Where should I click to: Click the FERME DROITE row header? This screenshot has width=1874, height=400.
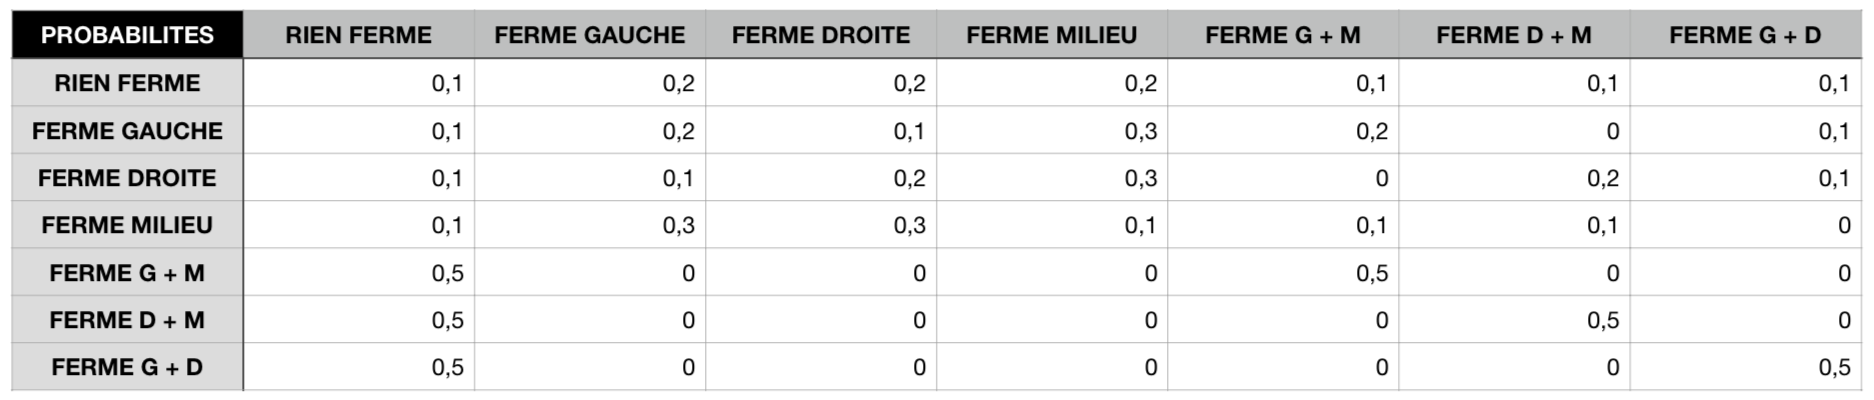click(127, 177)
